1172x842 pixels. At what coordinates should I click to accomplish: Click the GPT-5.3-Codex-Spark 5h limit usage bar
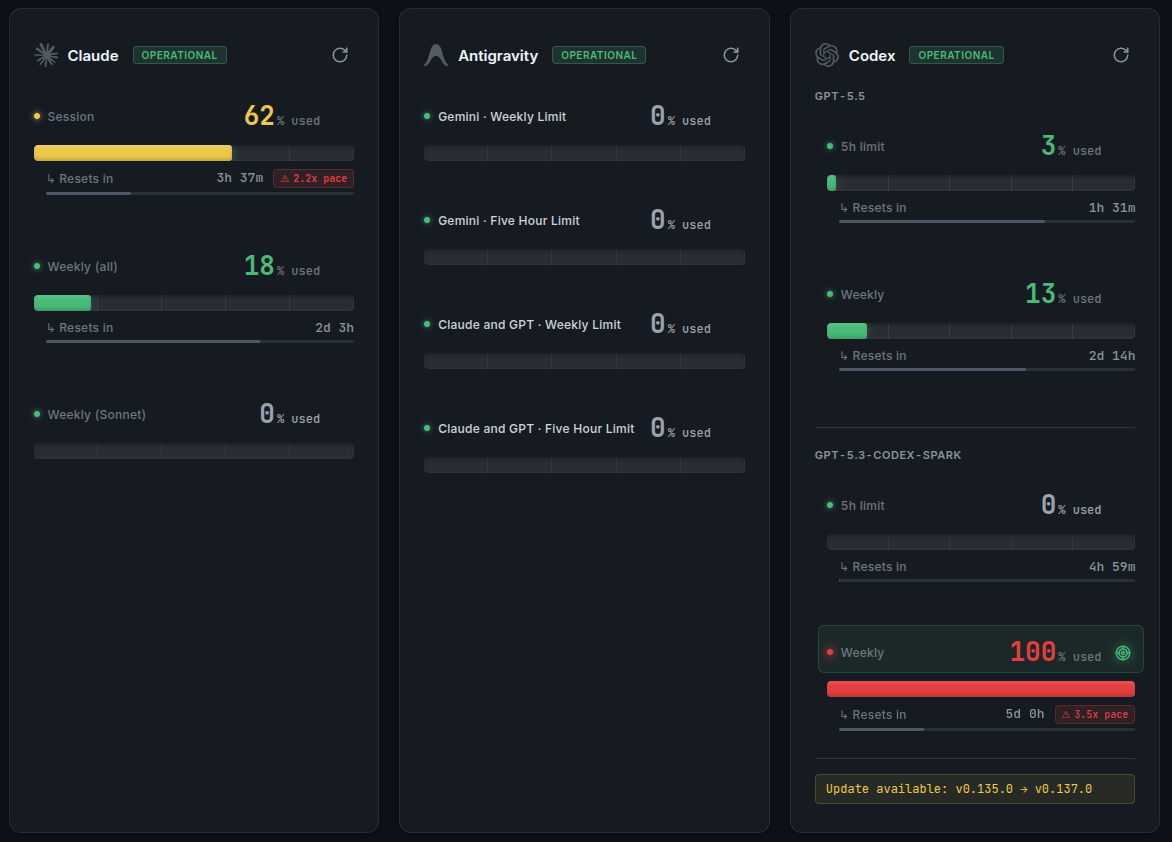pyautogui.click(x=981, y=542)
